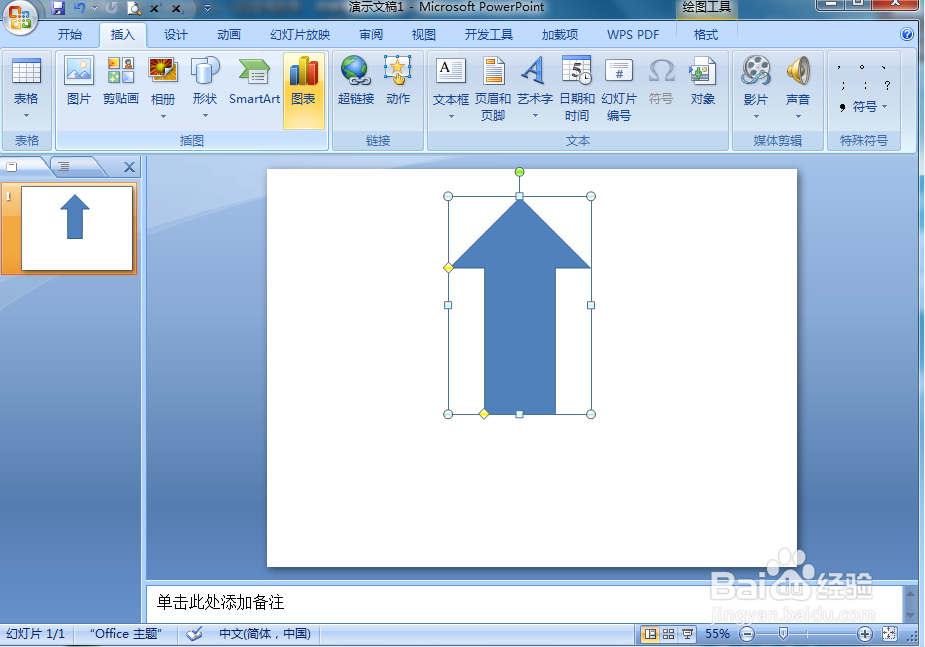Open the Review (审阅) tab
Image resolution: width=925 pixels, height=647 pixels.
click(371, 35)
